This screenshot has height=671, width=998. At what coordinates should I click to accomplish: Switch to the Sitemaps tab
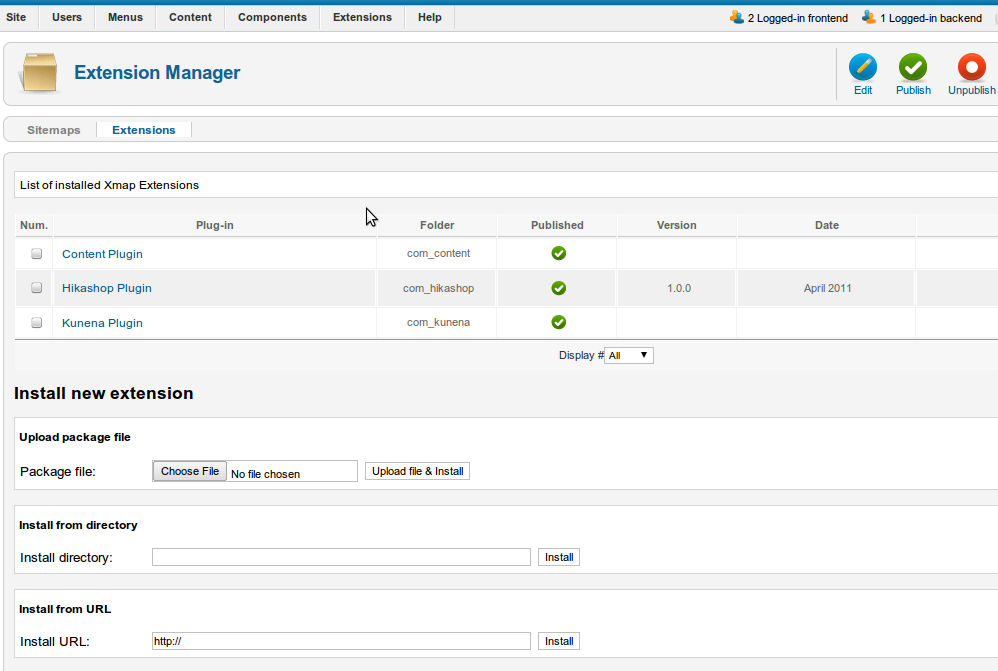[54, 130]
